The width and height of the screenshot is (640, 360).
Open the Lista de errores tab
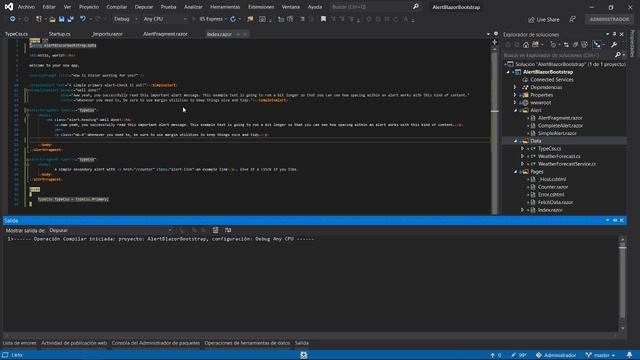click(19, 343)
